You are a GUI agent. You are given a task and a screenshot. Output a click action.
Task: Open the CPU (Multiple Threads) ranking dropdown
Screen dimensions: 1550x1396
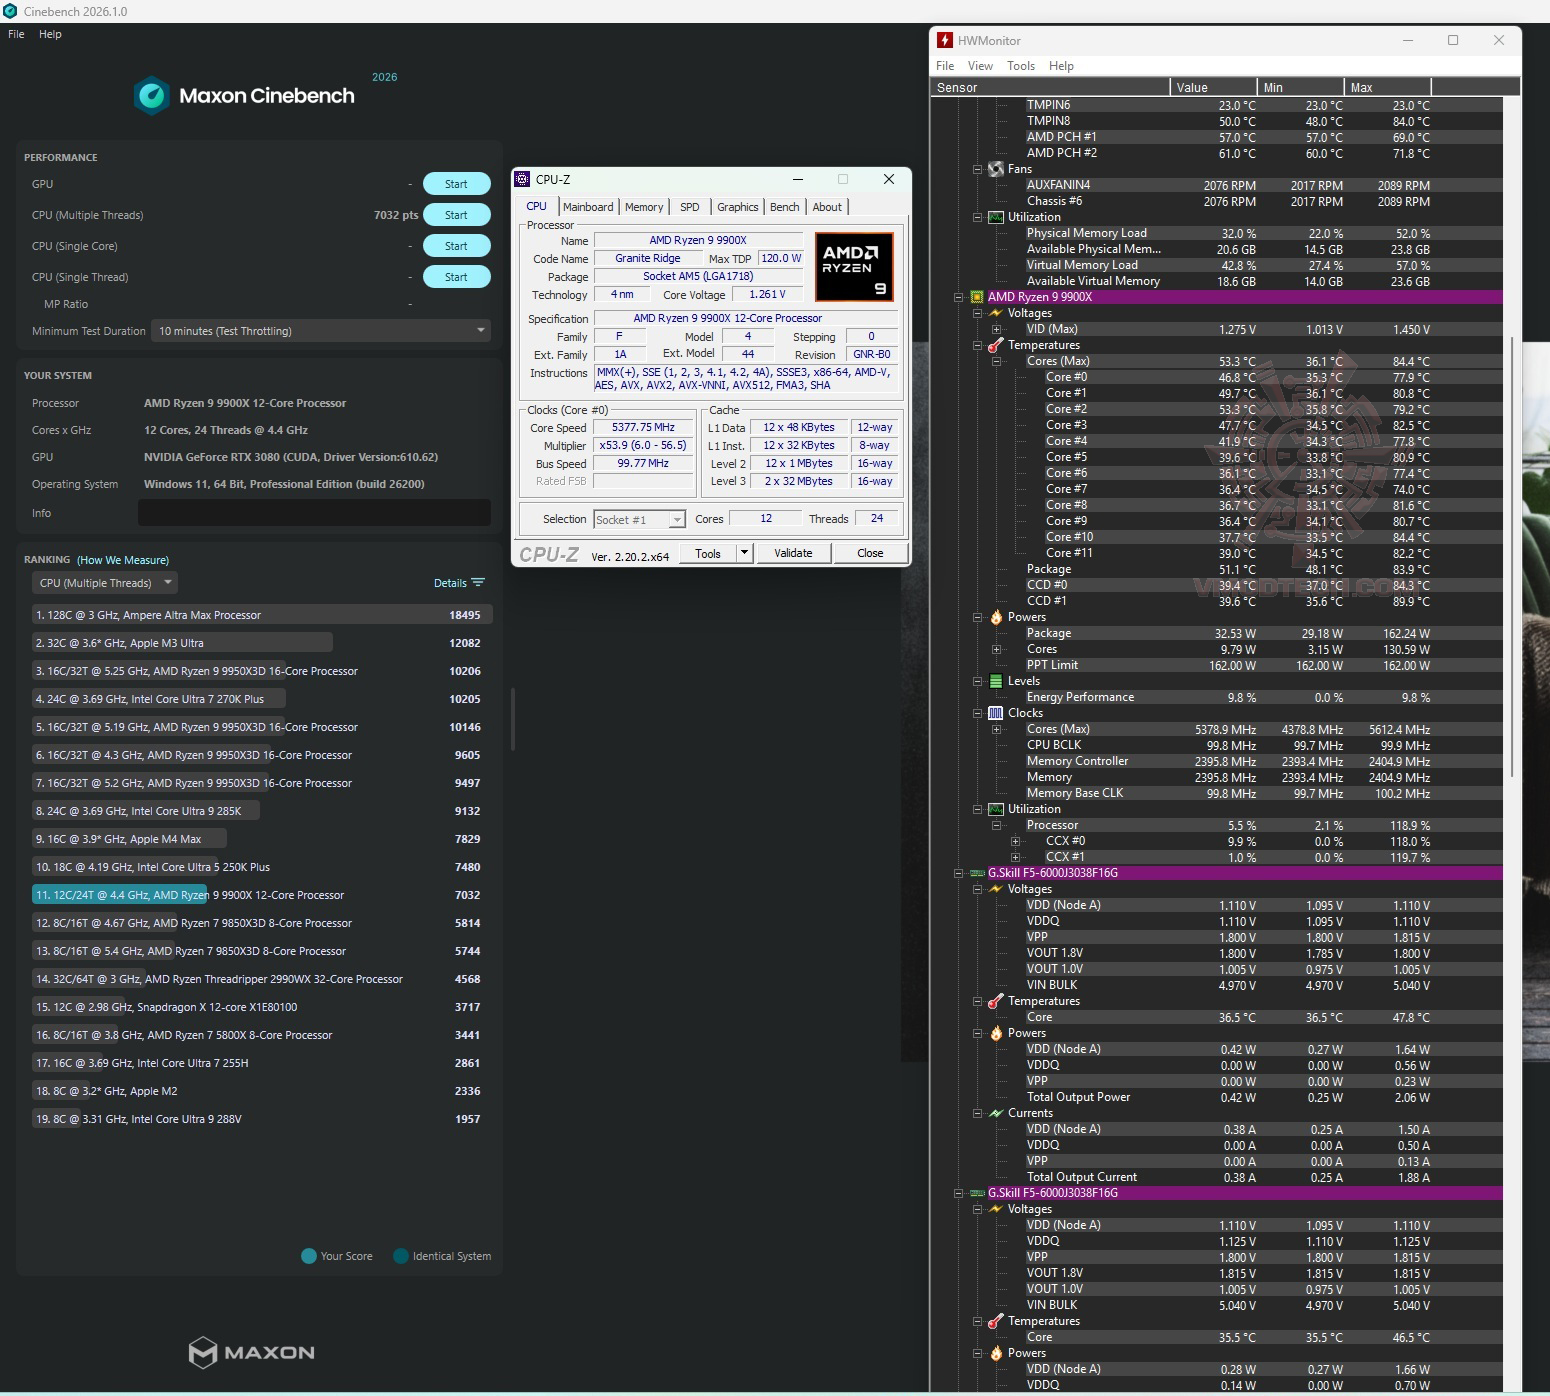pos(105,583)
